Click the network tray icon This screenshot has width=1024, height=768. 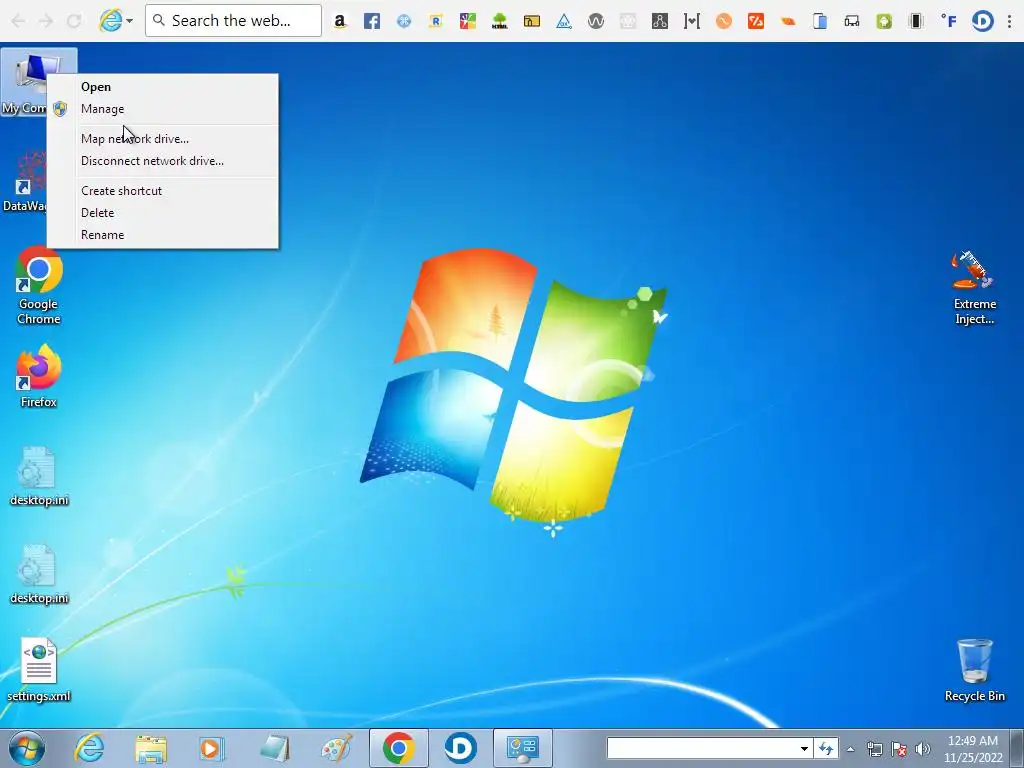pos(874,749)
